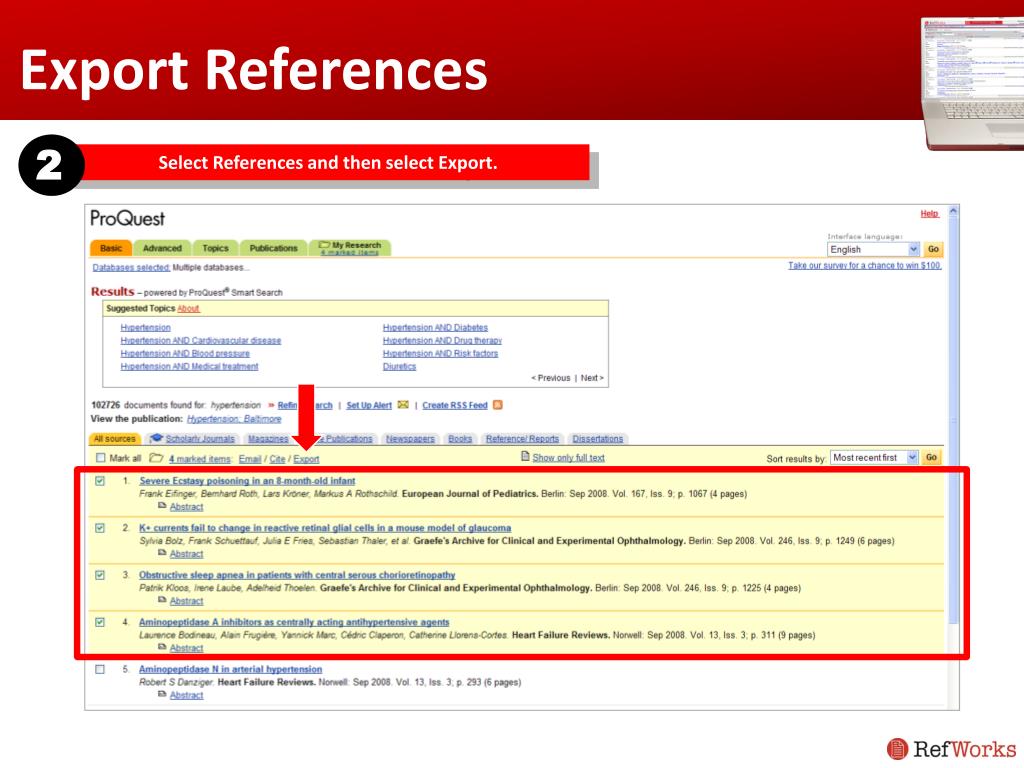
Task: Uncheck result 2 K+ currents checkbox
Action: click(x=100, y=528)
